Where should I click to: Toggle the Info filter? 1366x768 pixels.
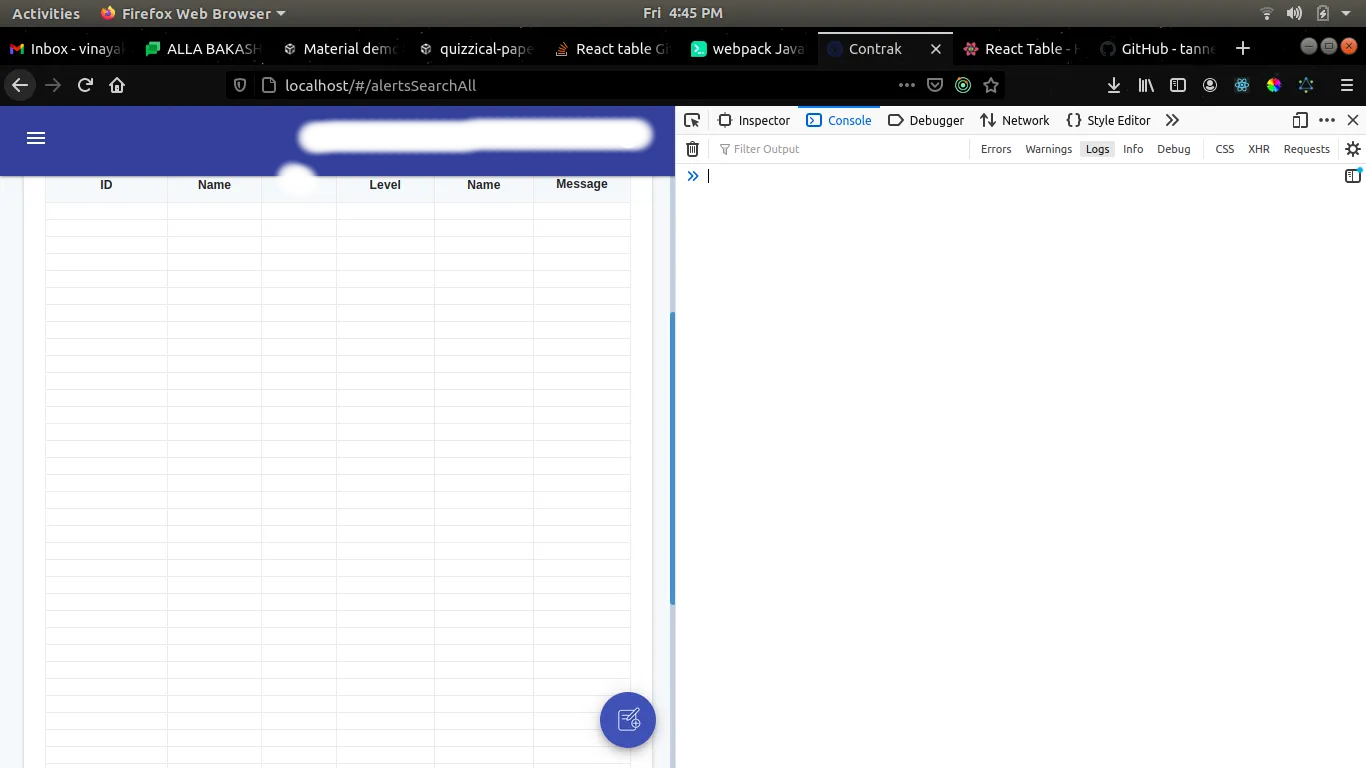click(x=1133, y=149)
